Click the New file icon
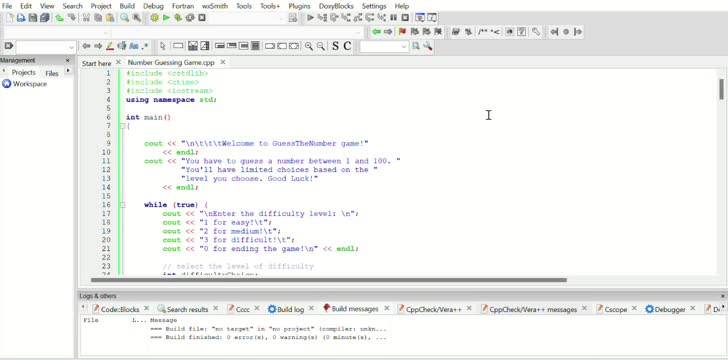This screenshot has width=728, height=360. click(x=9, y=18)
